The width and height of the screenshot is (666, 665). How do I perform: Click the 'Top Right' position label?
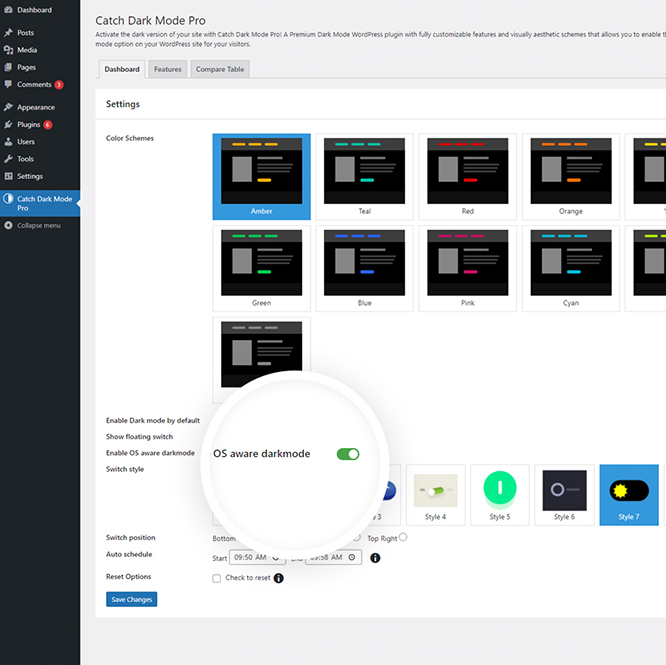[382, 538]
